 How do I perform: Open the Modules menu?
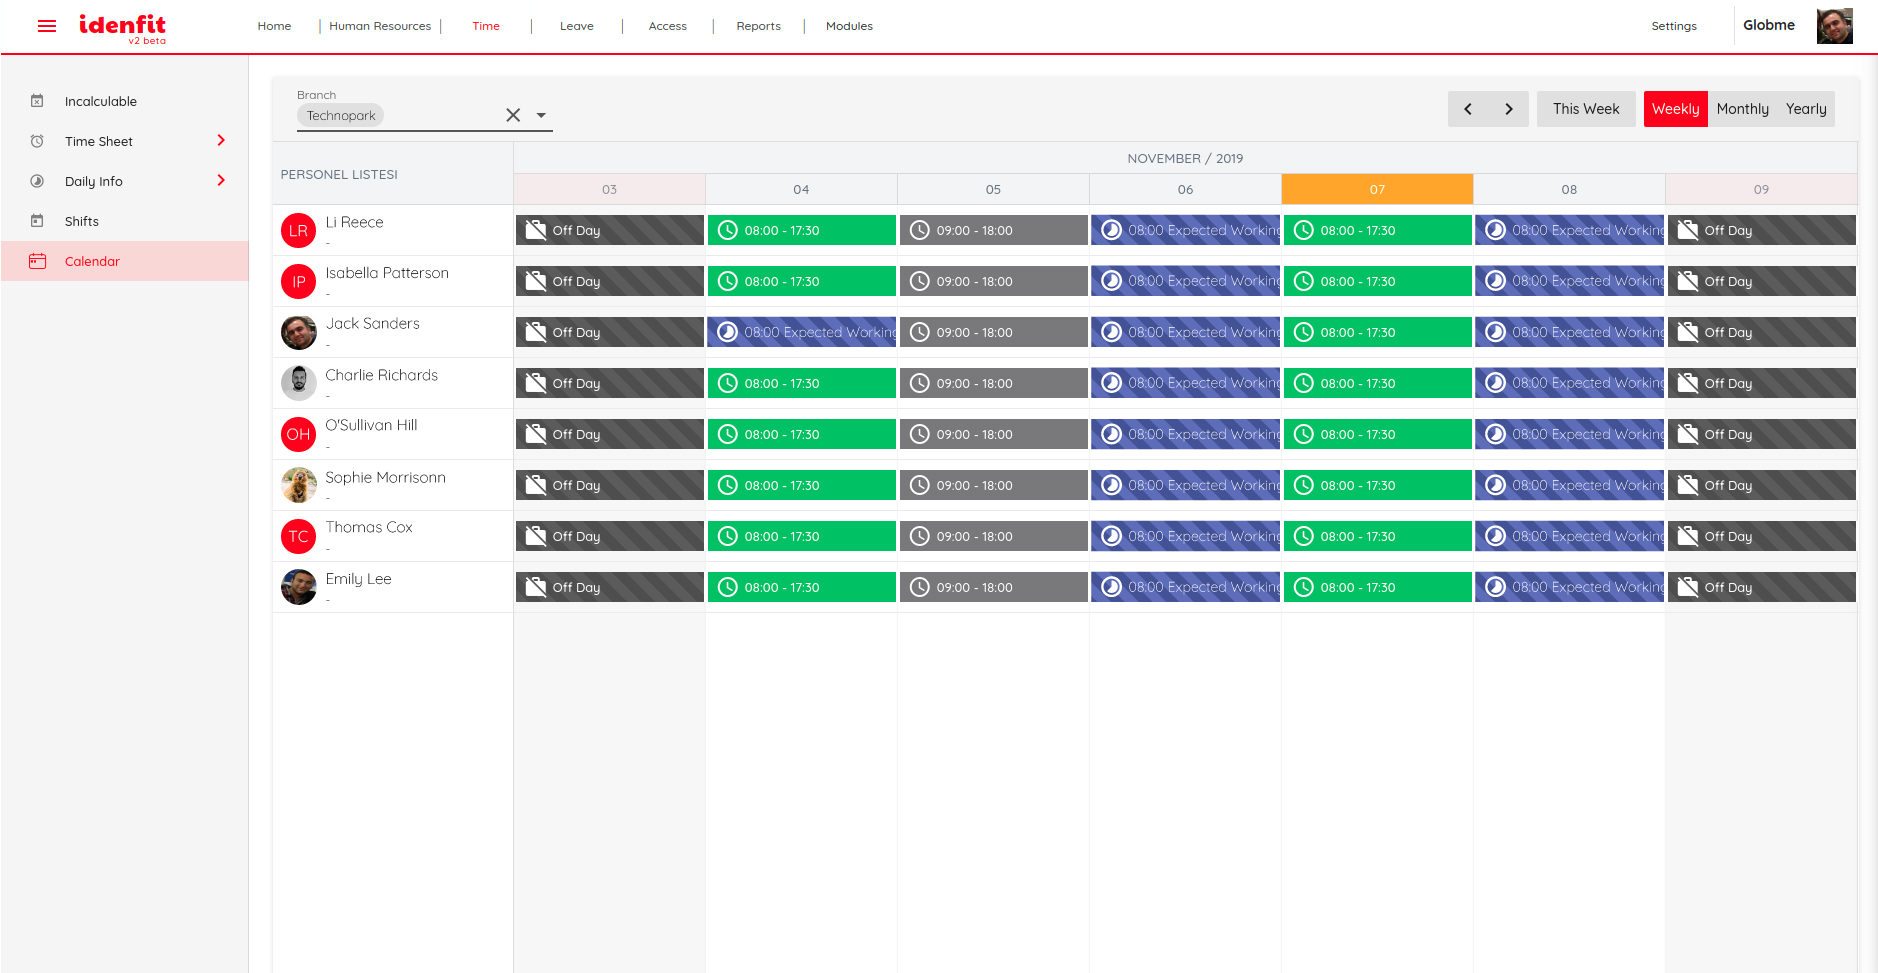(850, 26)
